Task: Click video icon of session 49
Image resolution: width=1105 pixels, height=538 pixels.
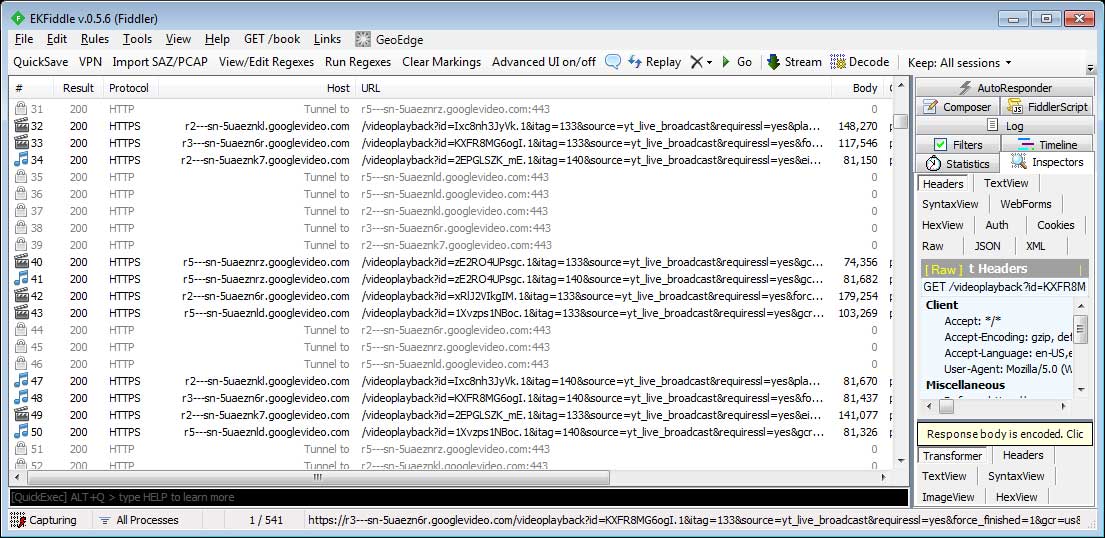Action: [21, 415]
